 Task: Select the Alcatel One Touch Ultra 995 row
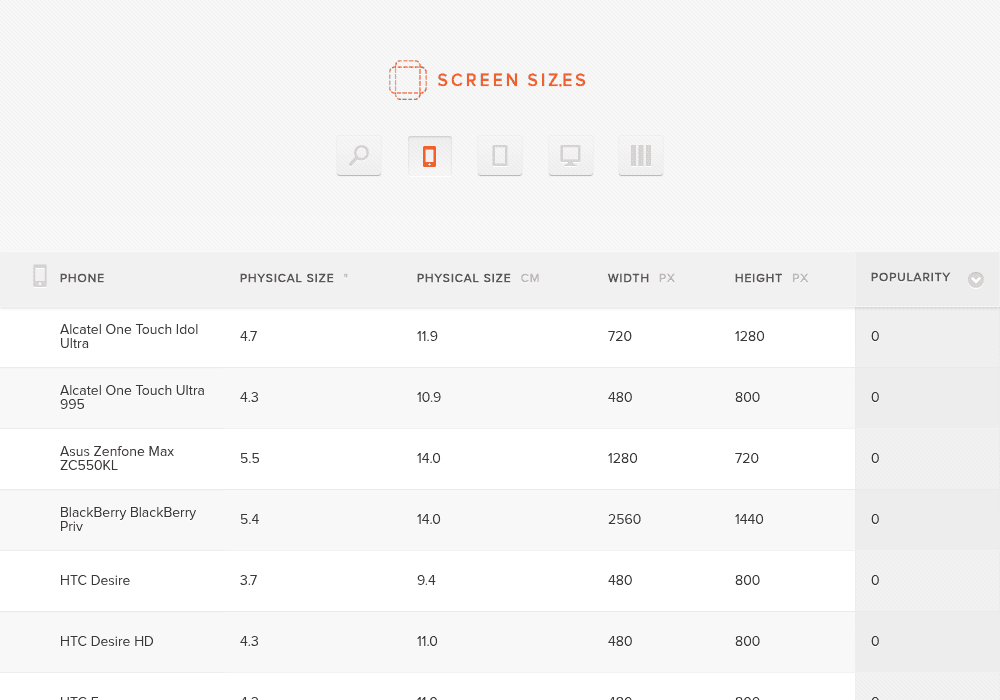[x=427, y=398]
